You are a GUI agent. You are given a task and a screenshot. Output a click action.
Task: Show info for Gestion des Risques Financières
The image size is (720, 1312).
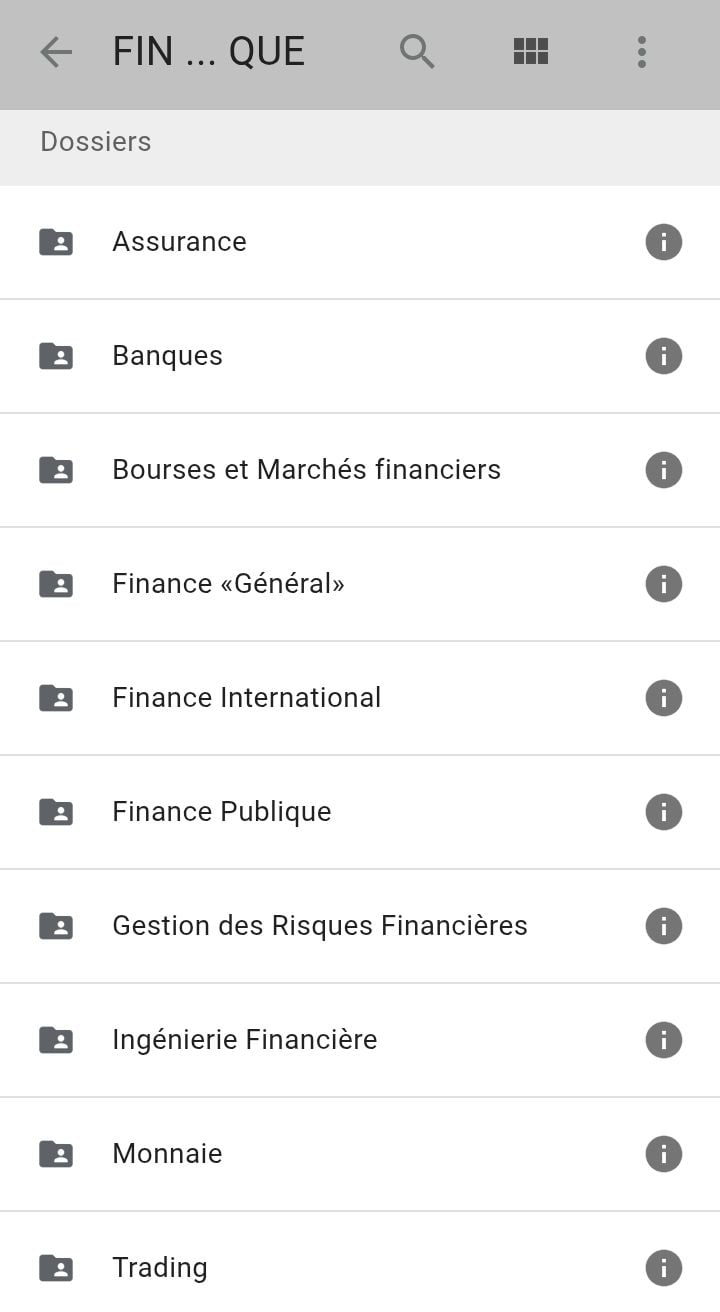pos(664,926)
